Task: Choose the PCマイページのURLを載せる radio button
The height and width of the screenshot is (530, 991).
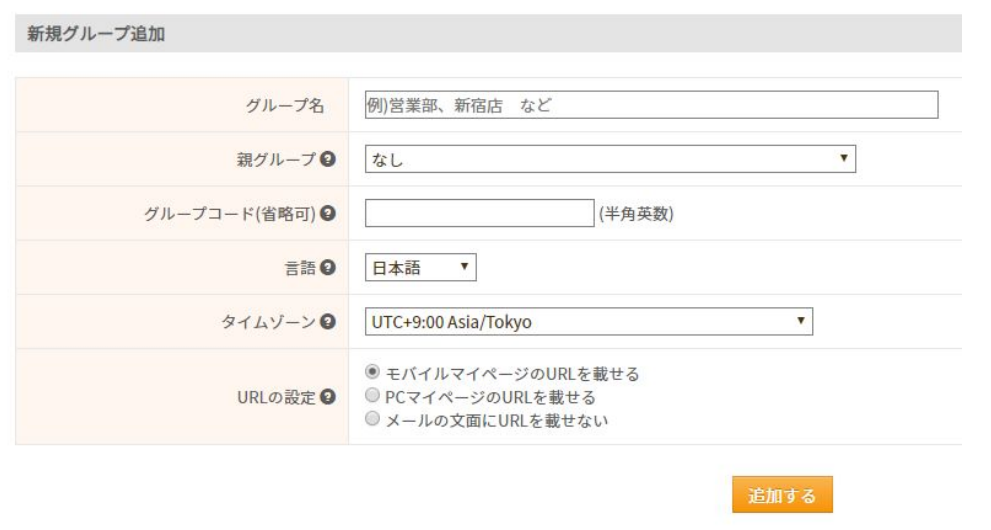Action: [x=373, y=397]
